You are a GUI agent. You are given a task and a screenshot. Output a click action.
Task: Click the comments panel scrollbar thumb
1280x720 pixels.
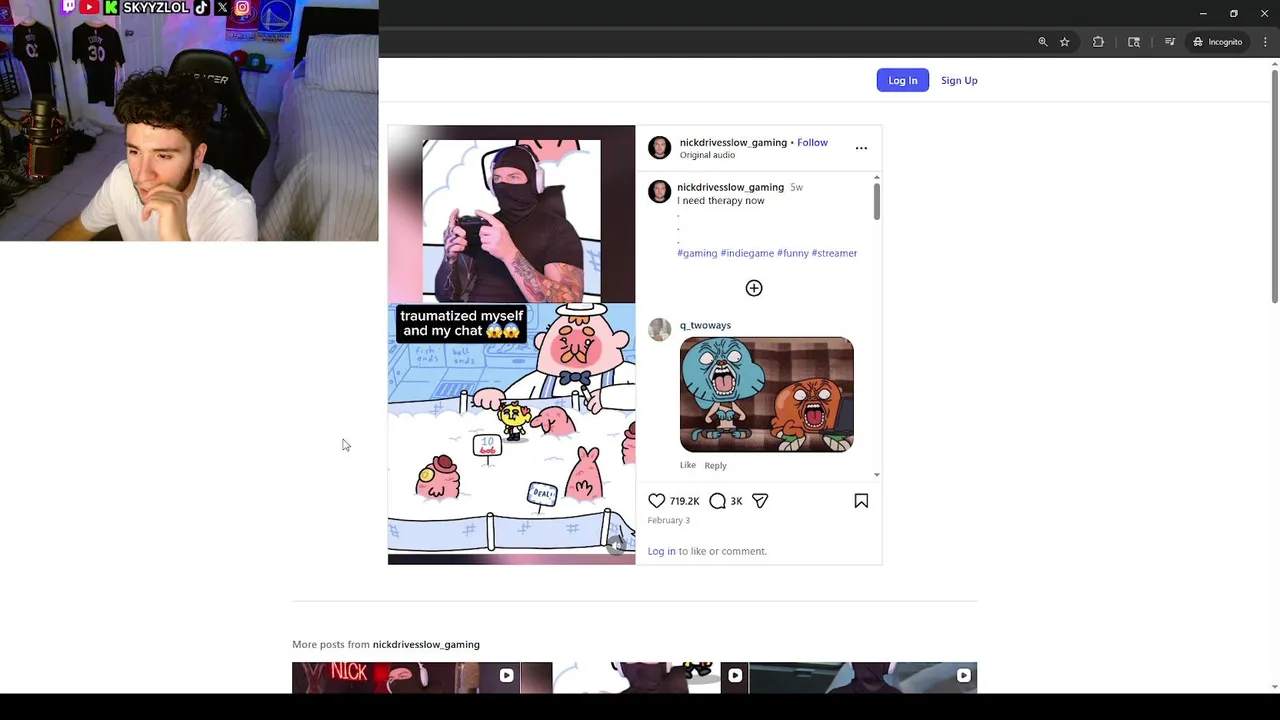pos(877,203)
